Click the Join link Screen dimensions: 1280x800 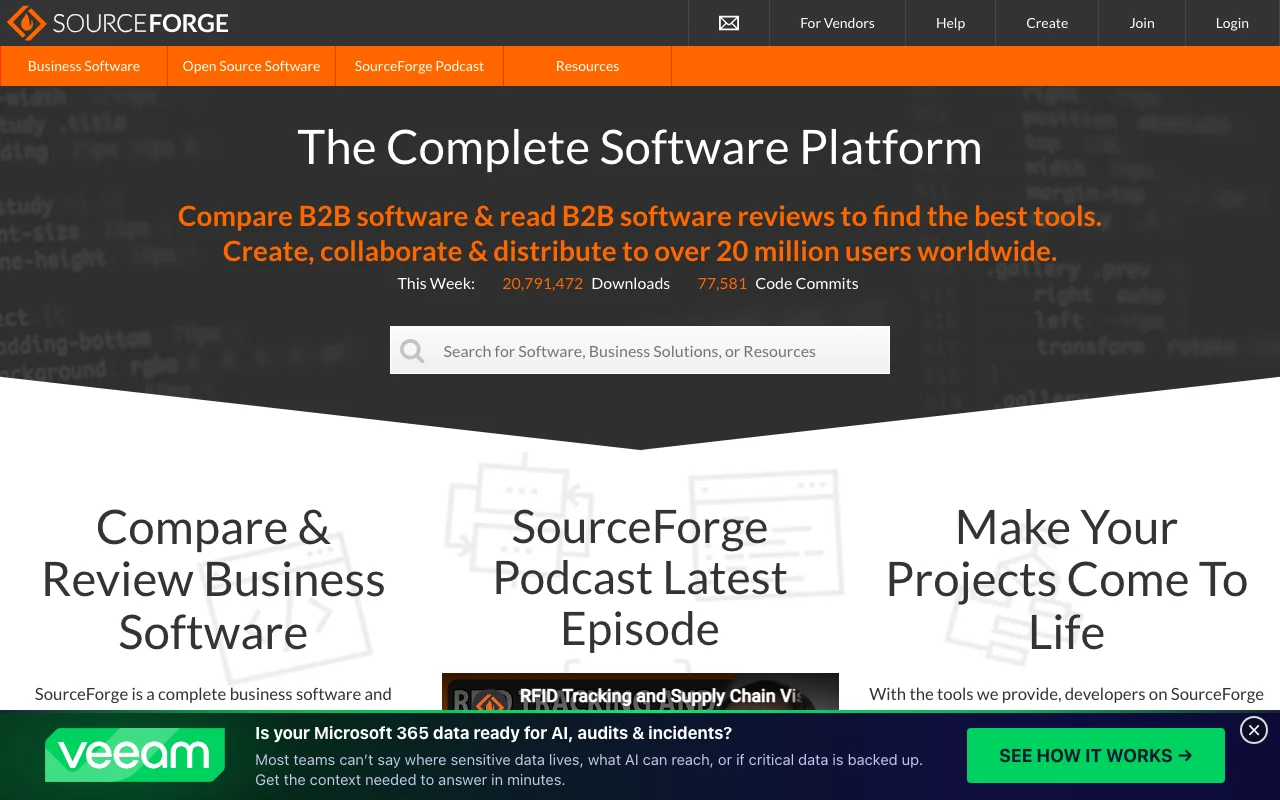[1142, 23]
